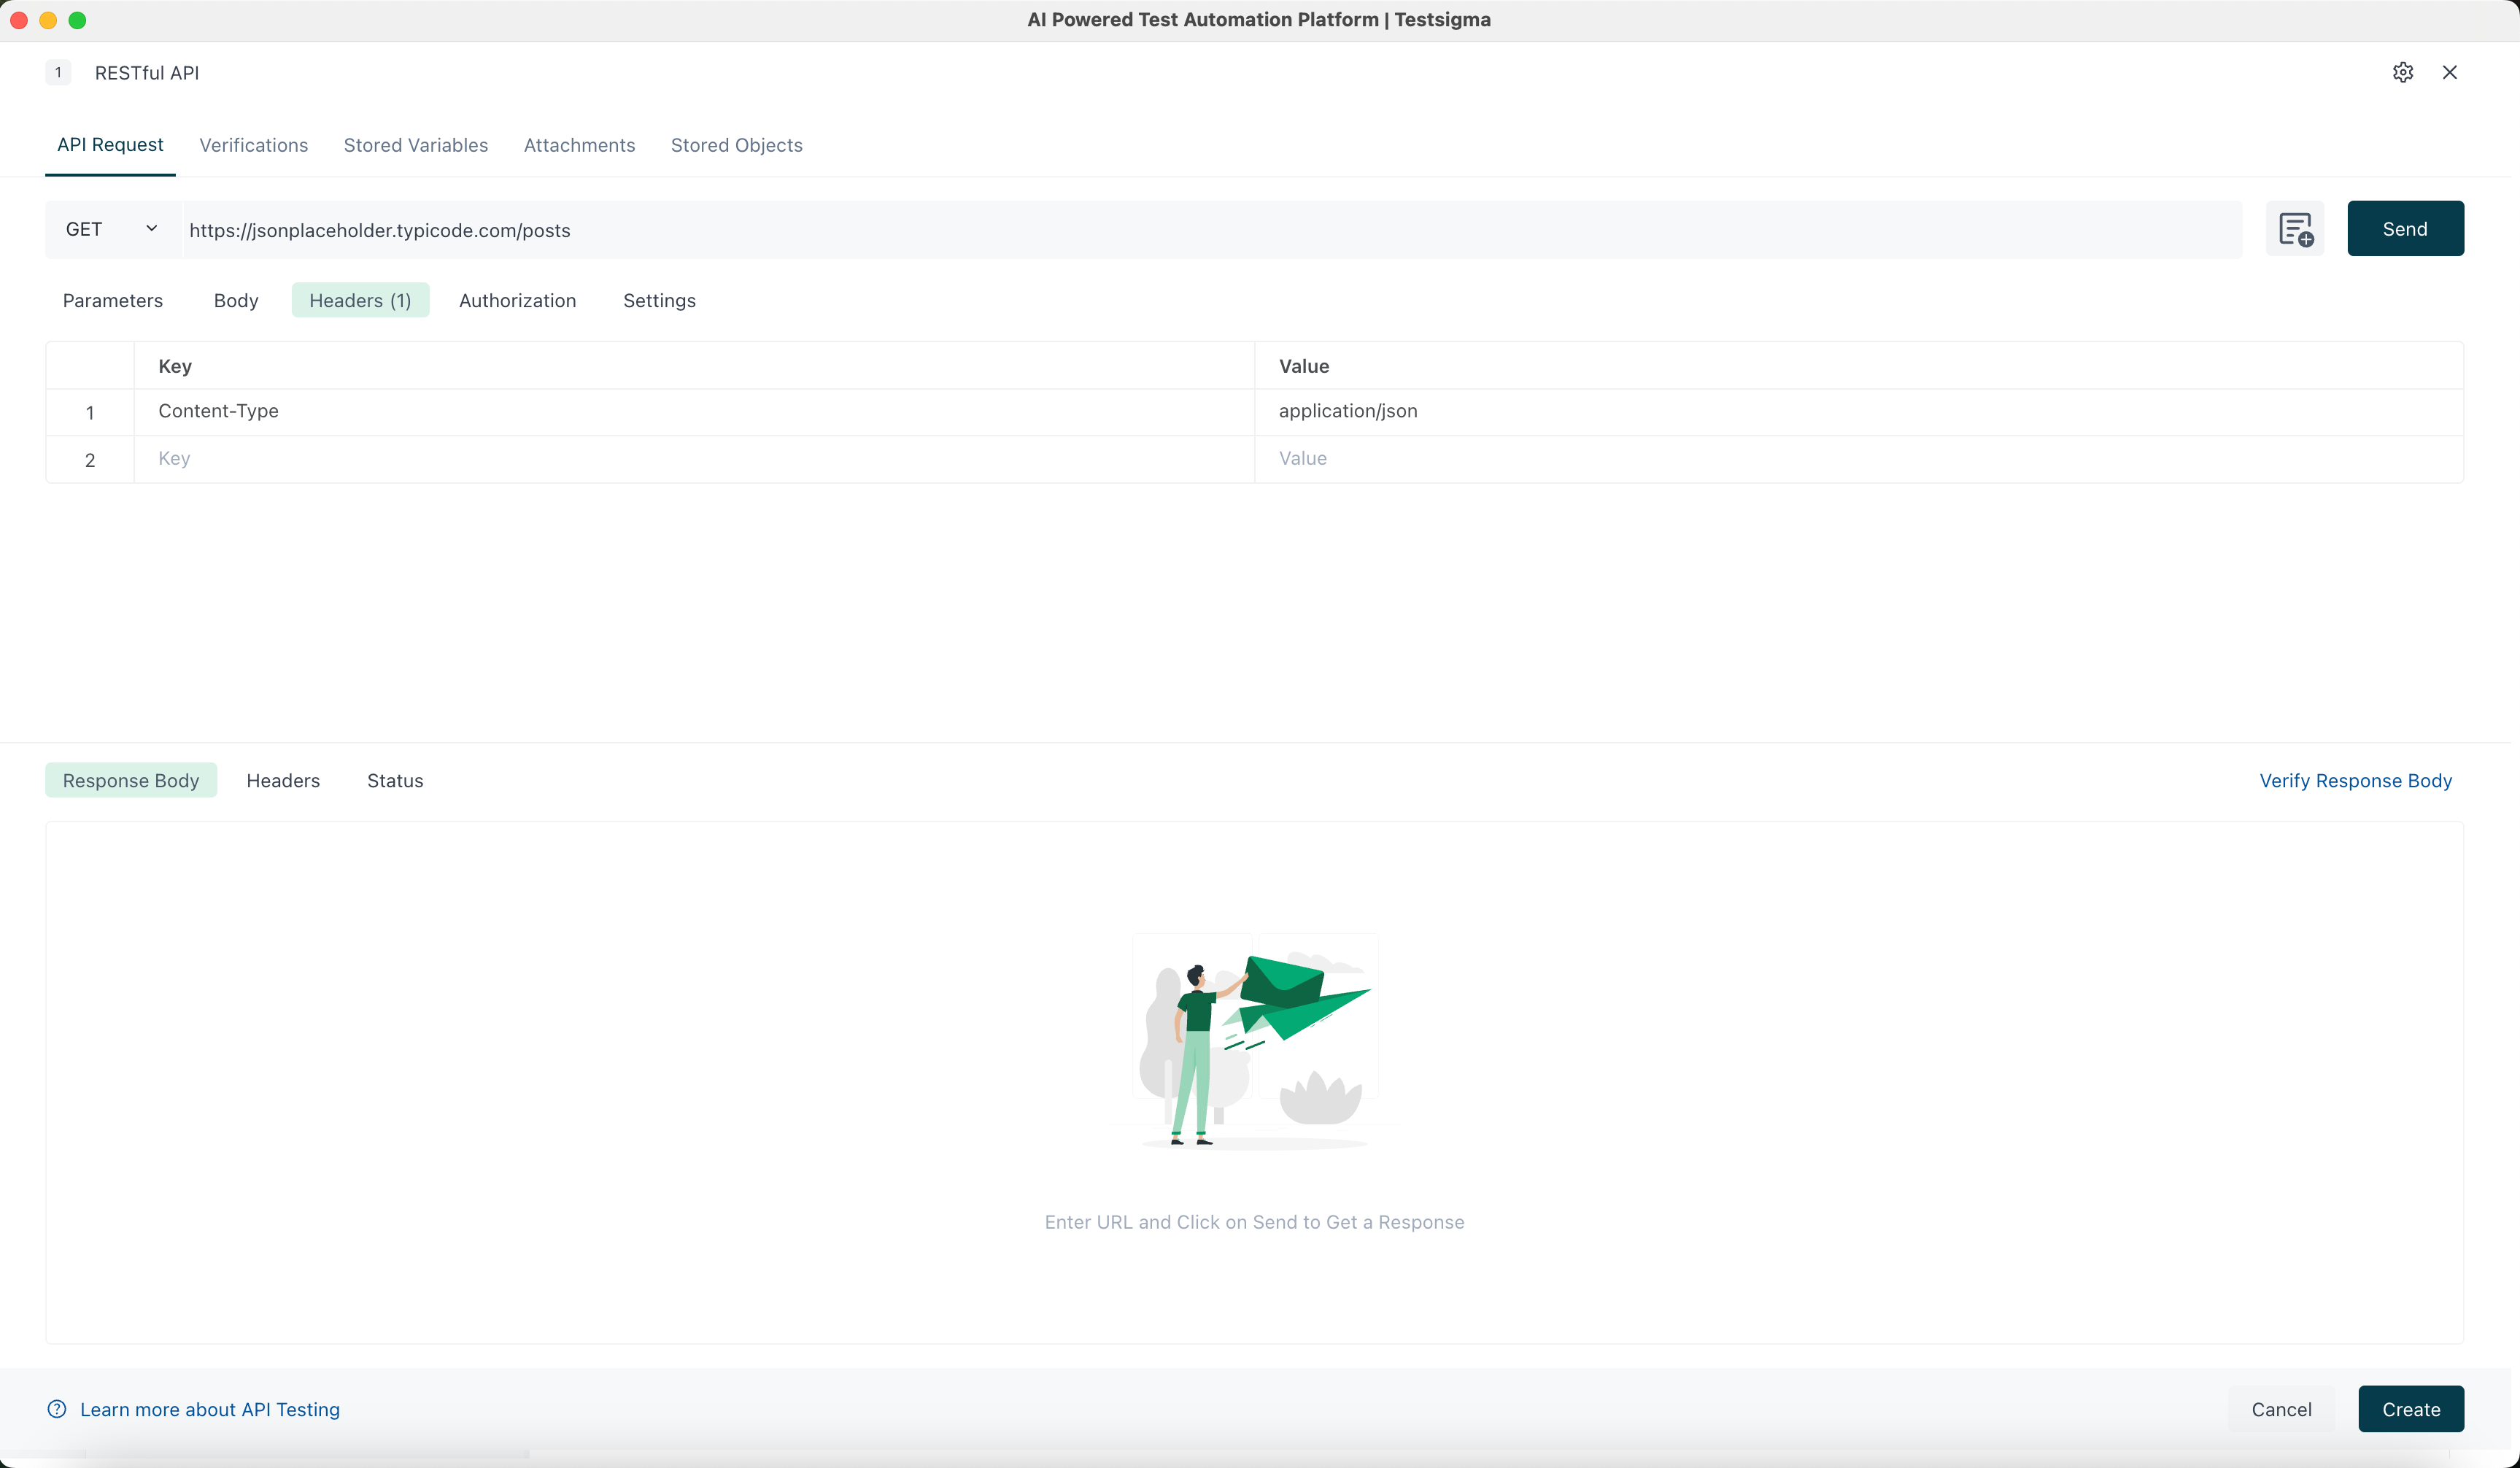Show the request Parameters section
Viewport: 2520px width, 1468px height.
click(x=113, y=300)
